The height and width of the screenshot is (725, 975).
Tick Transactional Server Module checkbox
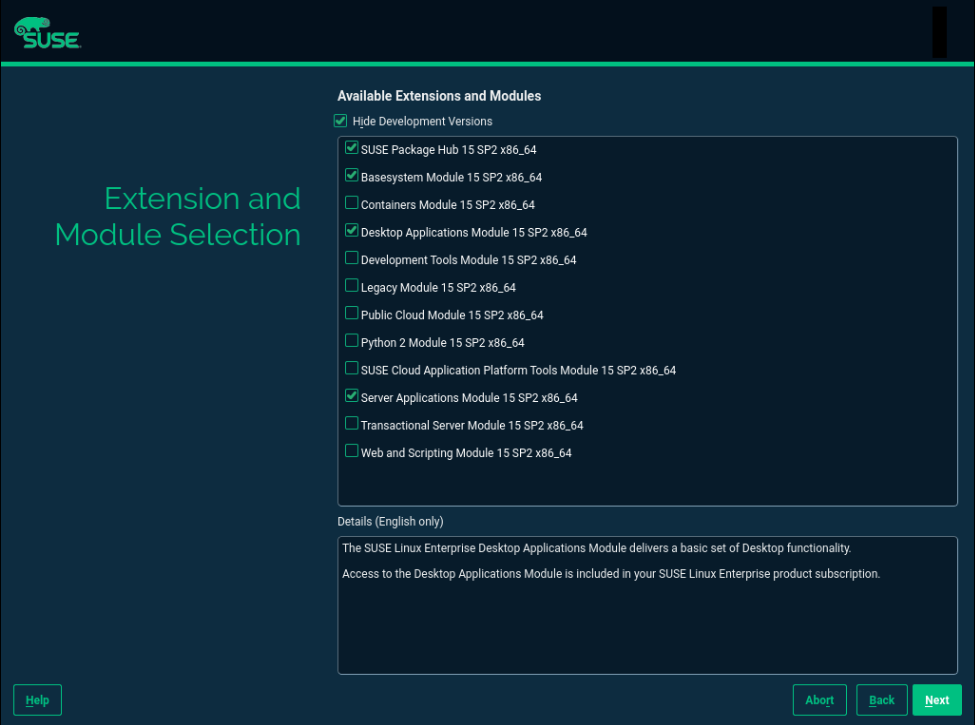(x=352, y=424)
